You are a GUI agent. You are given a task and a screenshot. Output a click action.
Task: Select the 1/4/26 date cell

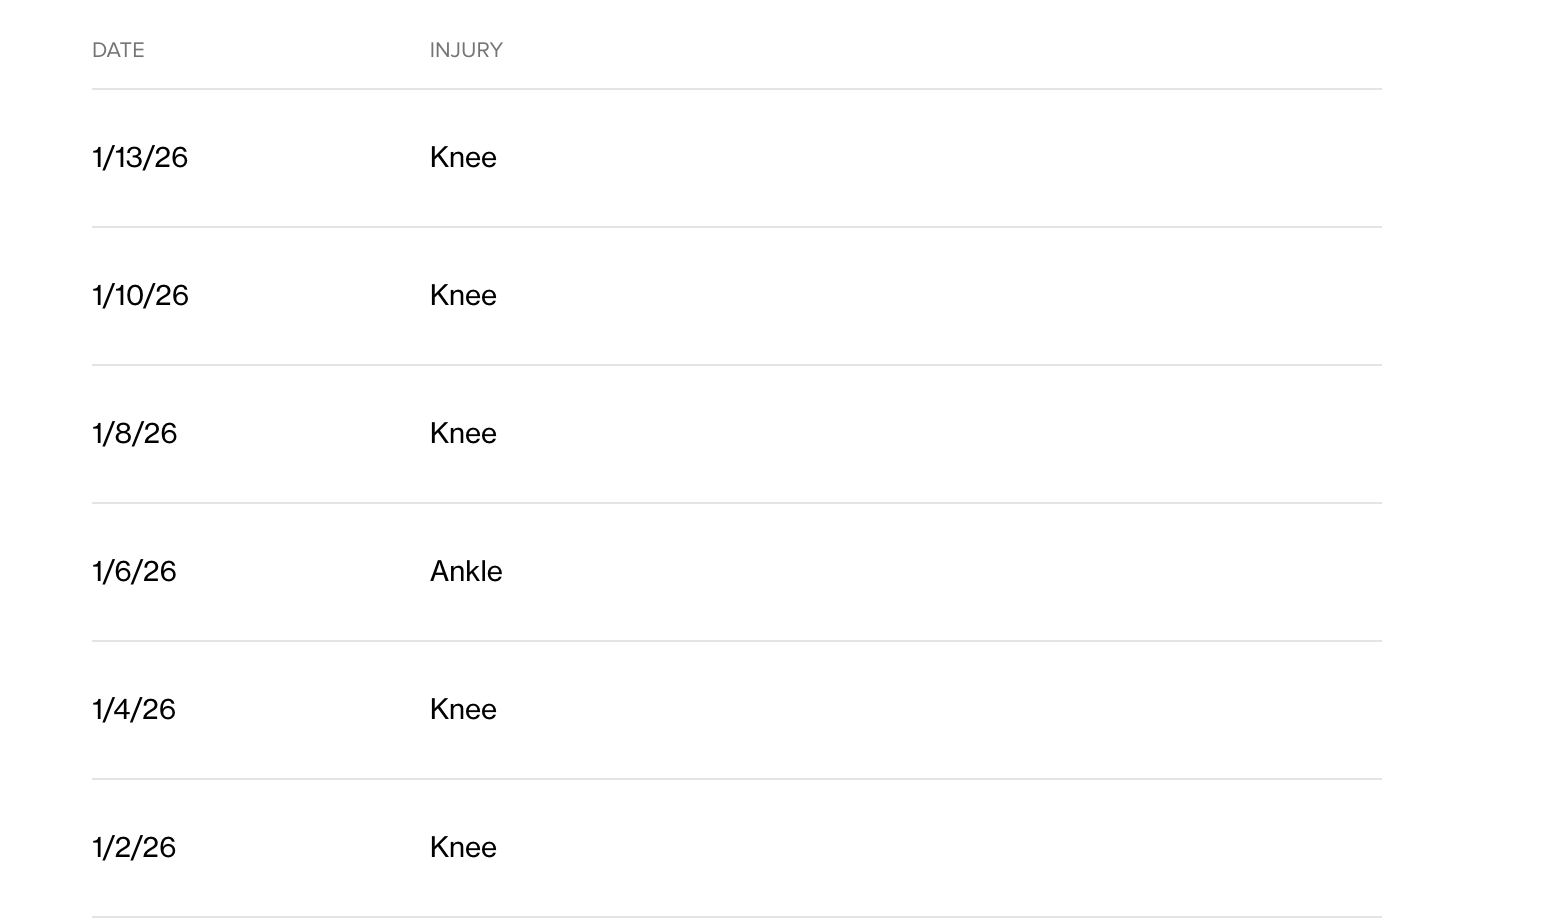pos(134,709)
